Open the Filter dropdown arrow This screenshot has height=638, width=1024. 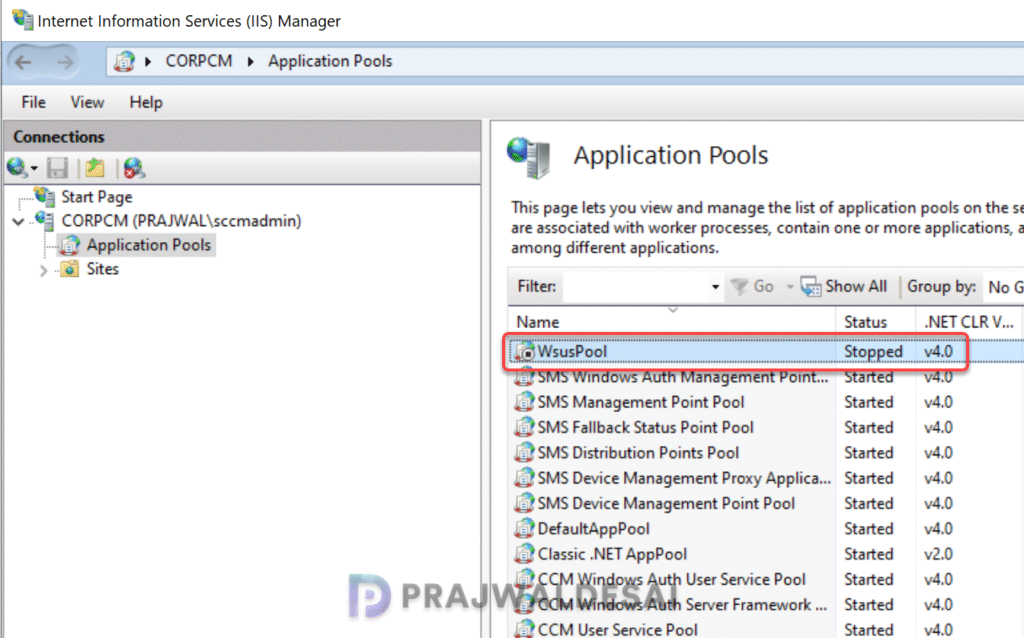(715, 287)
